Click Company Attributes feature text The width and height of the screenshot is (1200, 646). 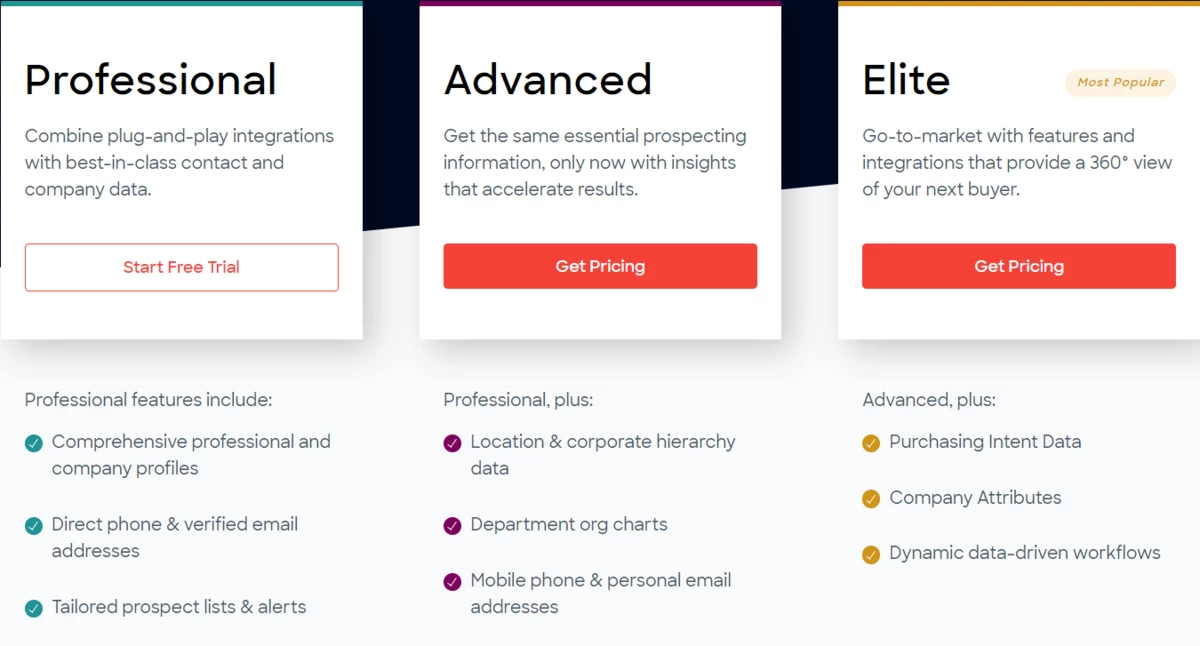(975, 497)
